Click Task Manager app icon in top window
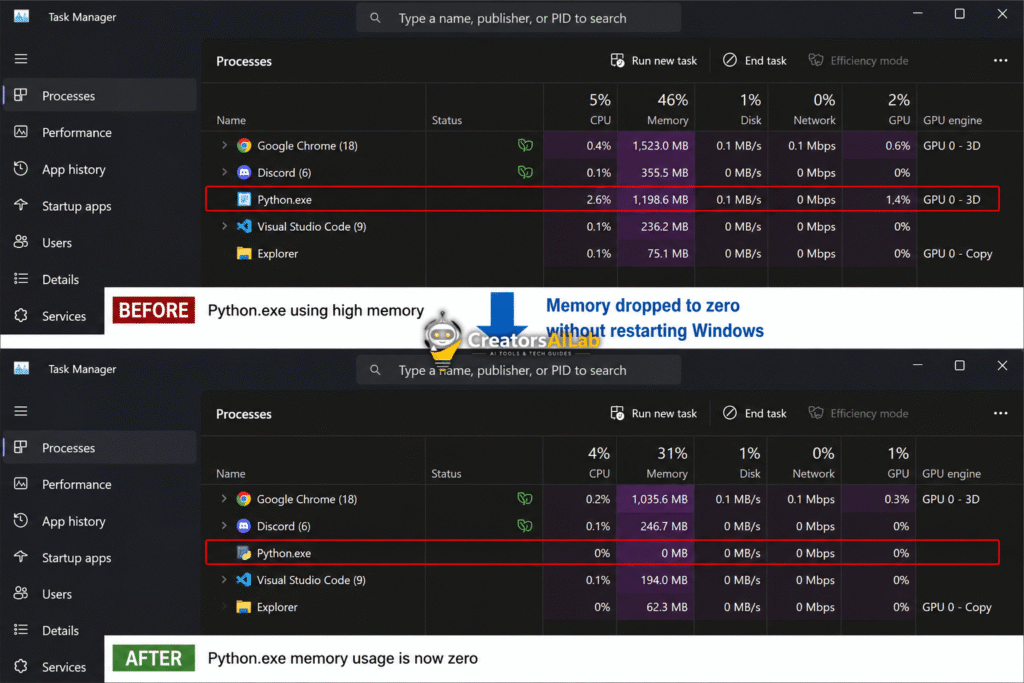 point(22,16)
